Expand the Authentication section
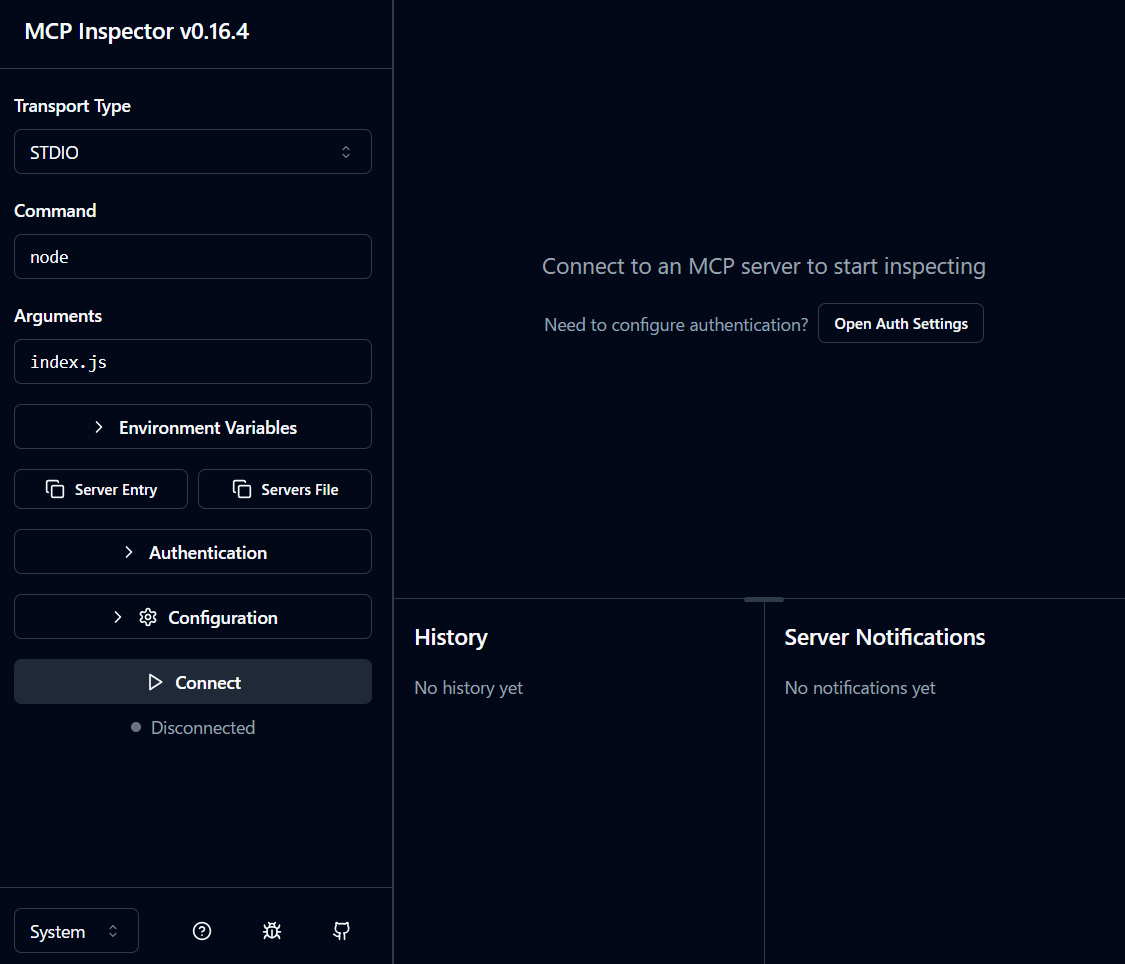 pos(193,552)
